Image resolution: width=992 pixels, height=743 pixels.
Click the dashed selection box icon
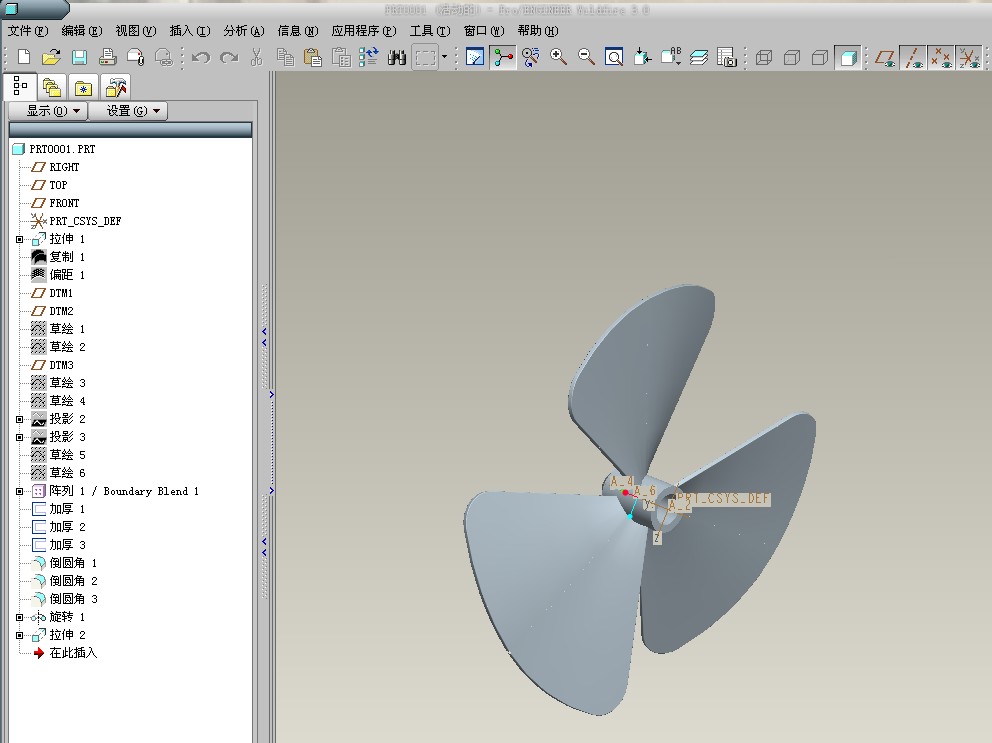(x=425, y=58)
